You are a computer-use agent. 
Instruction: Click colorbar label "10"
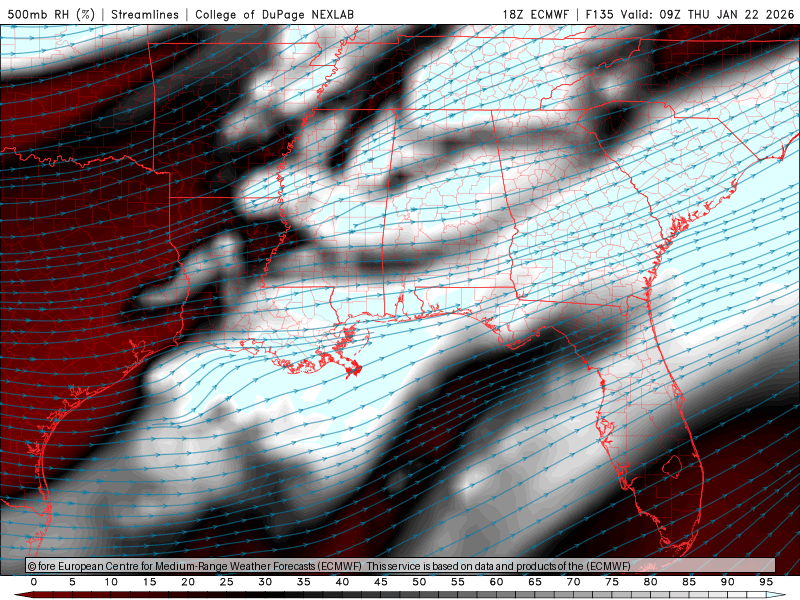tap(111, 582)
